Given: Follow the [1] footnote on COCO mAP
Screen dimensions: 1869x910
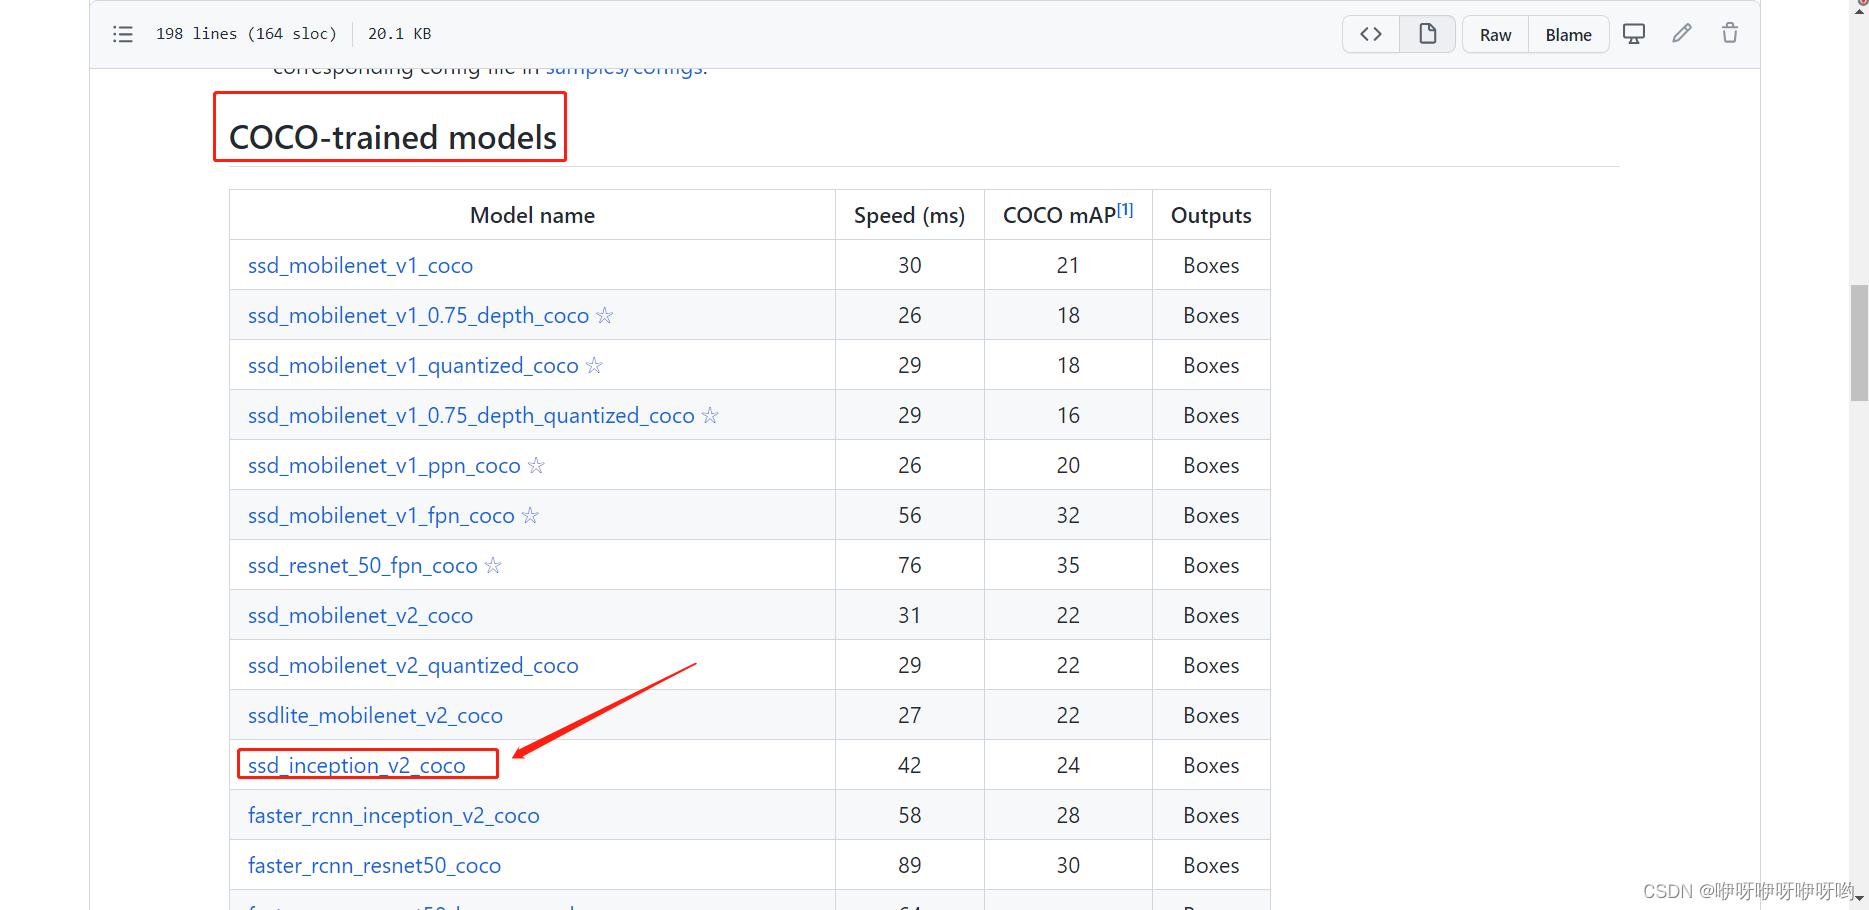Looking at the screenshot, I should coord(1125,210).
